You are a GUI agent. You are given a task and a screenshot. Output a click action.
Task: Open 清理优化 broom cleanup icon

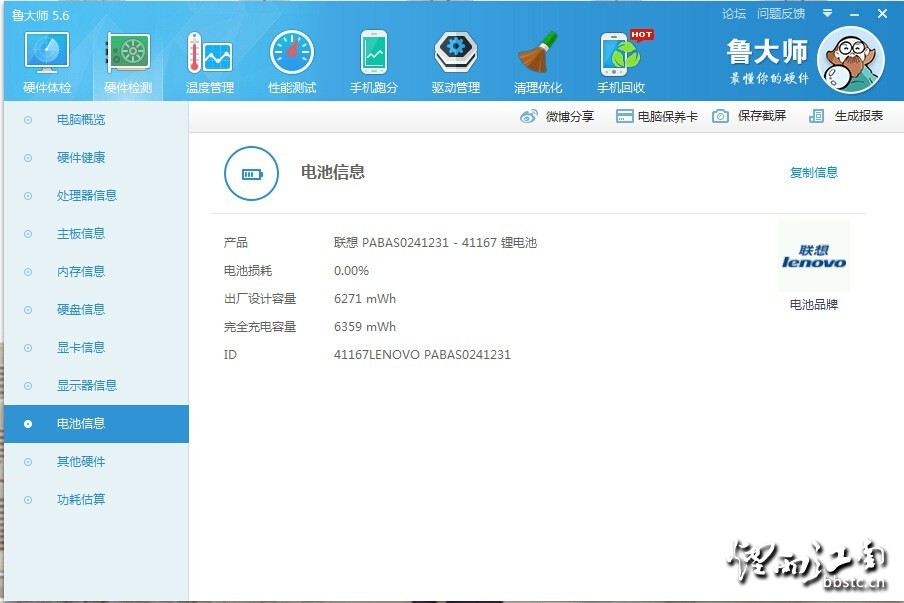point(537,53)
